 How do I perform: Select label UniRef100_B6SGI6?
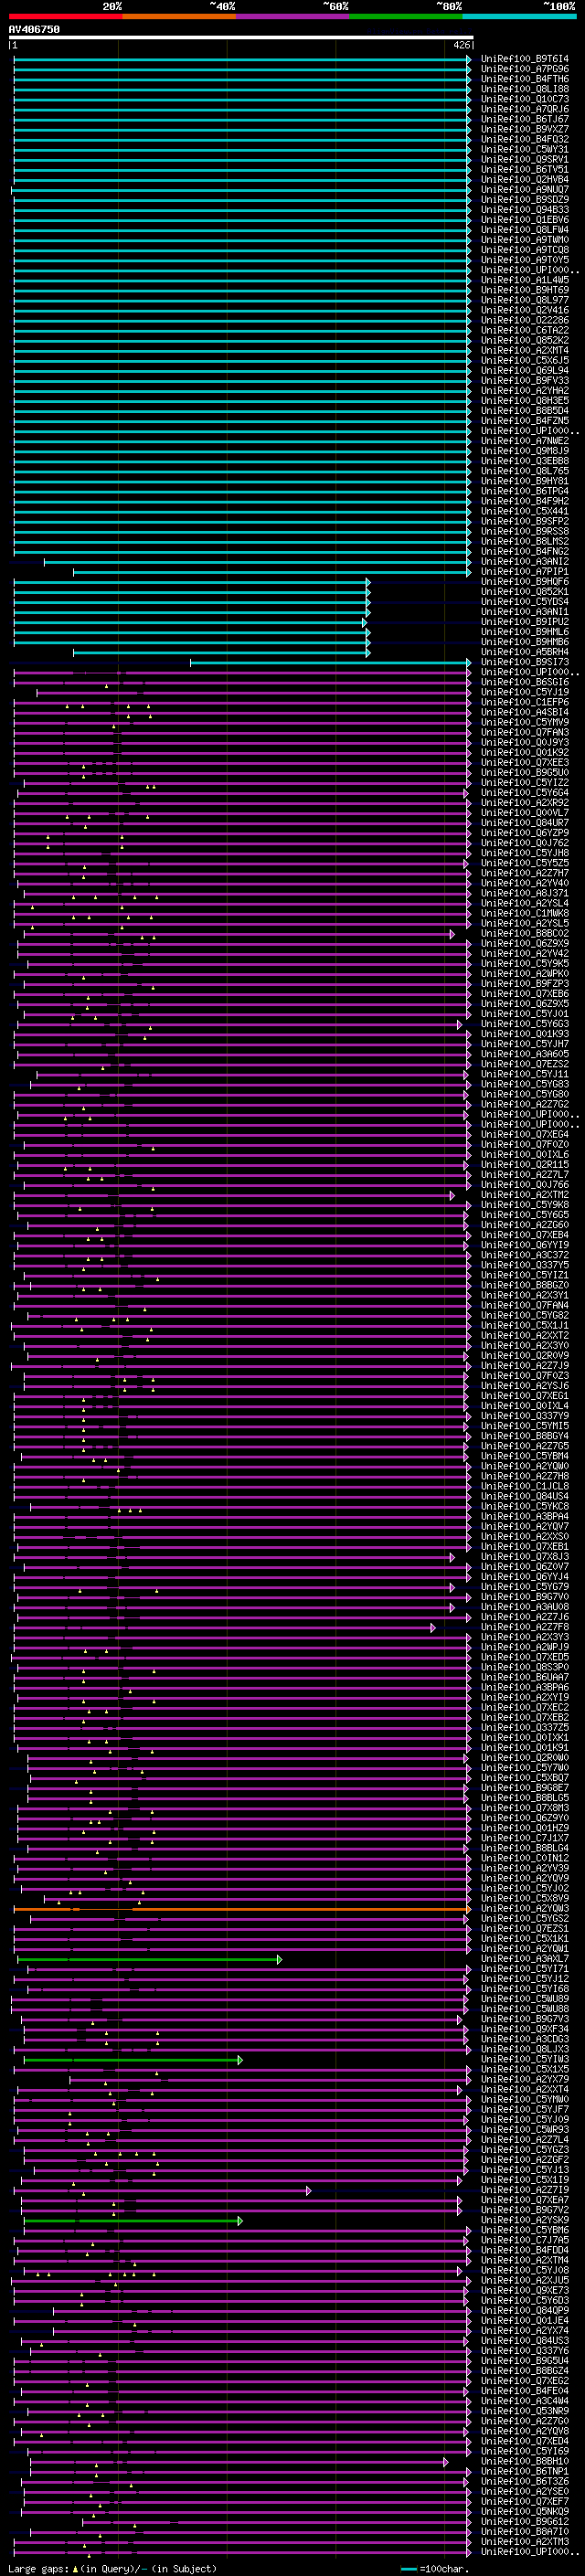[x=525, y=682]
